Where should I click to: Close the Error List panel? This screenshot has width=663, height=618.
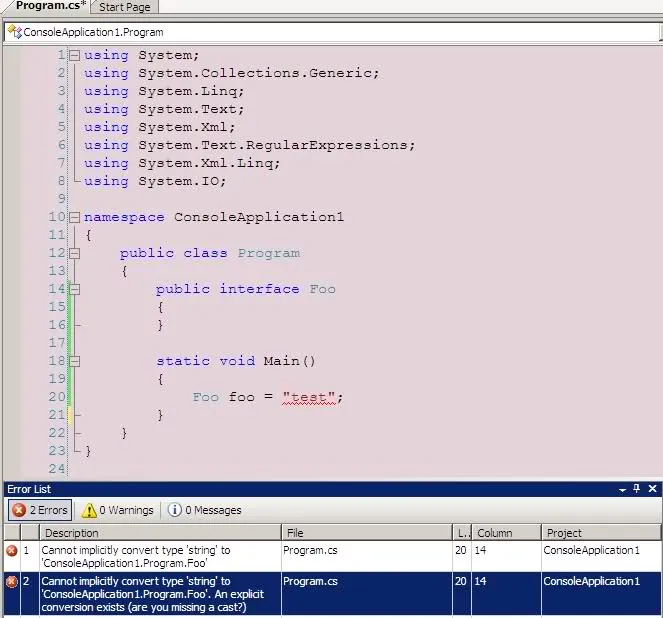click(x=652, y=489)
